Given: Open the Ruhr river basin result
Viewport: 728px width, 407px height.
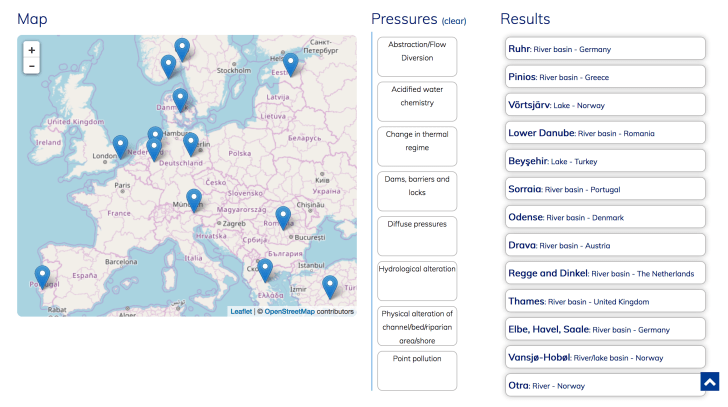Looking at the screenshot, I should (605, 49).
